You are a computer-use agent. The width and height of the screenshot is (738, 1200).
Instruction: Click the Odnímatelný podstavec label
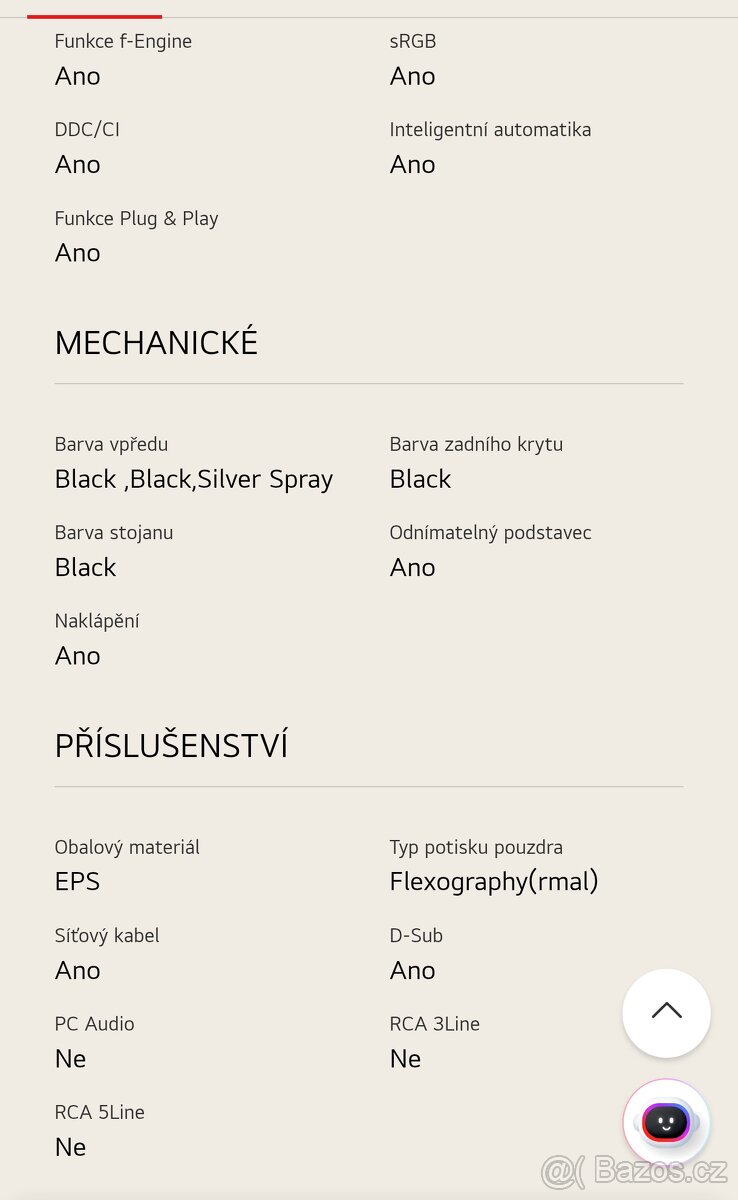click(x=490, y=532)
